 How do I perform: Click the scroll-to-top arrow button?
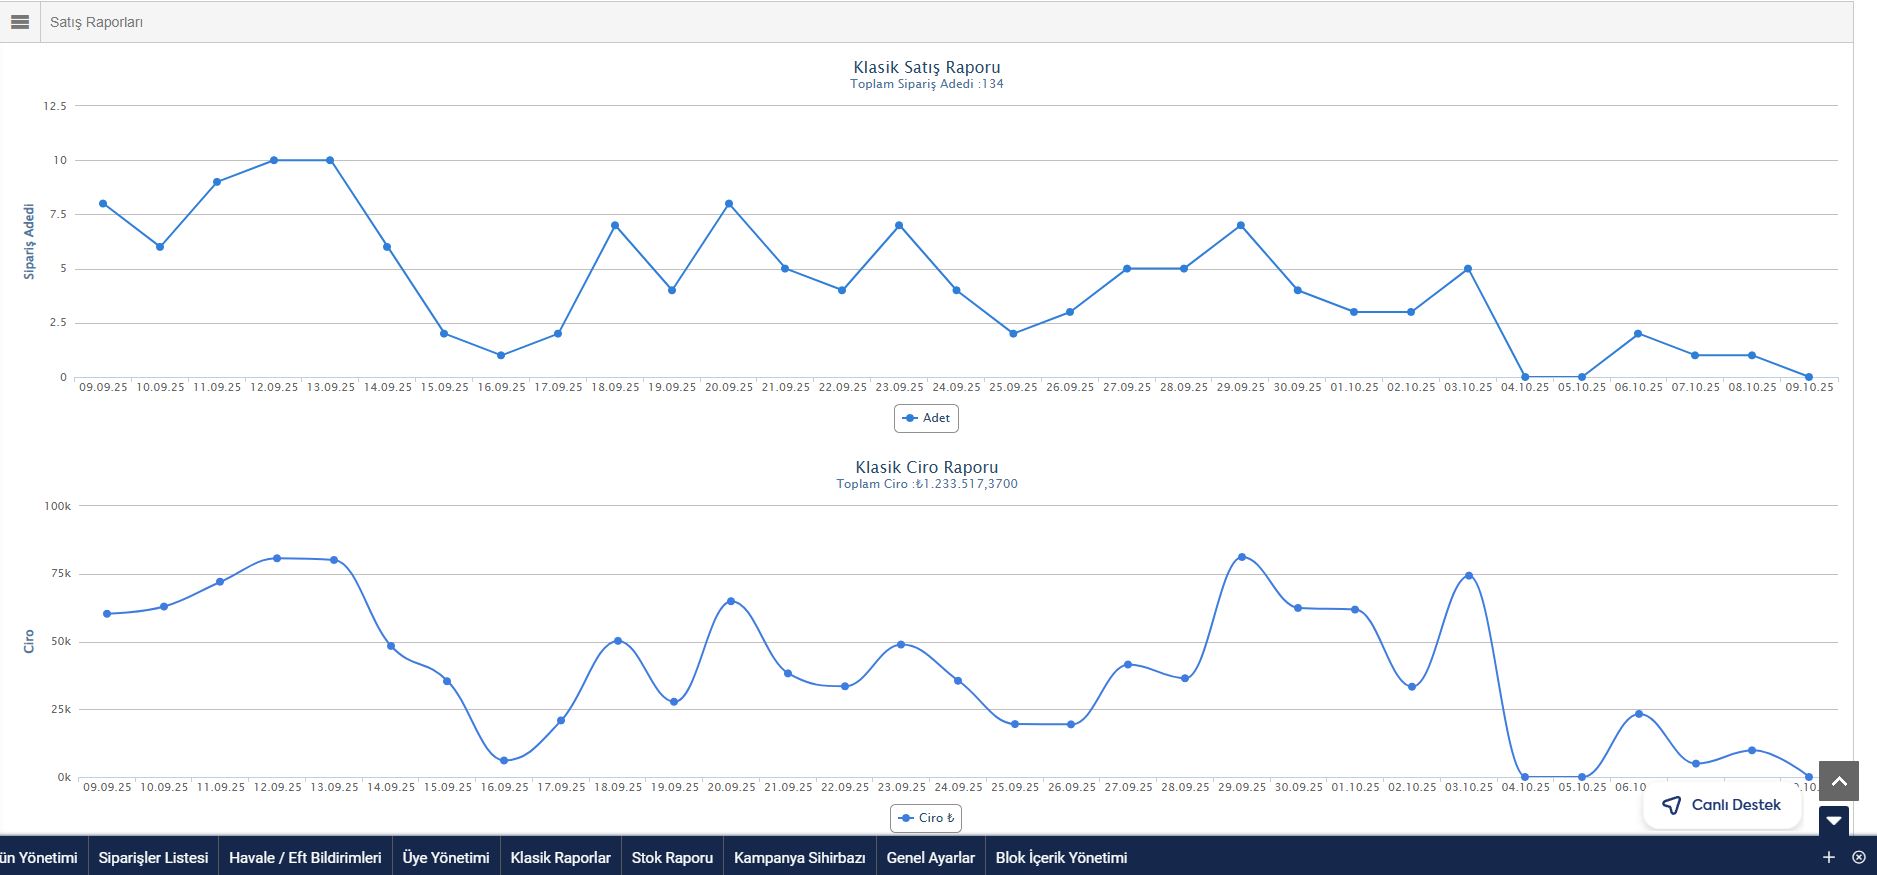point(1839,781)
